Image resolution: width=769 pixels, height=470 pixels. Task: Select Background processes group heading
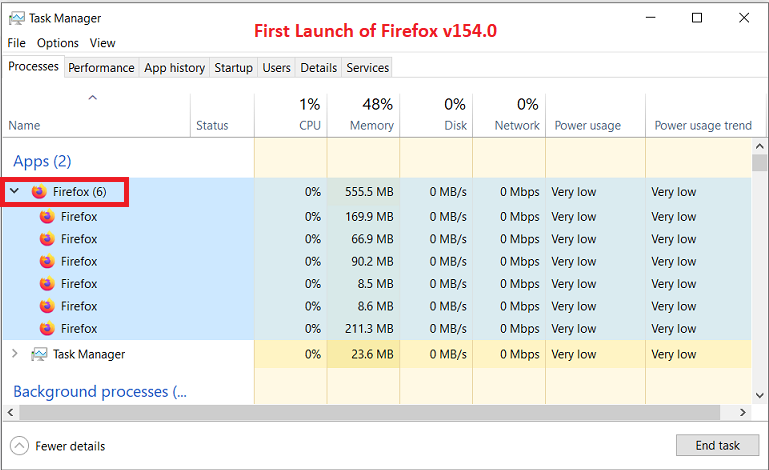click(100, 392)
